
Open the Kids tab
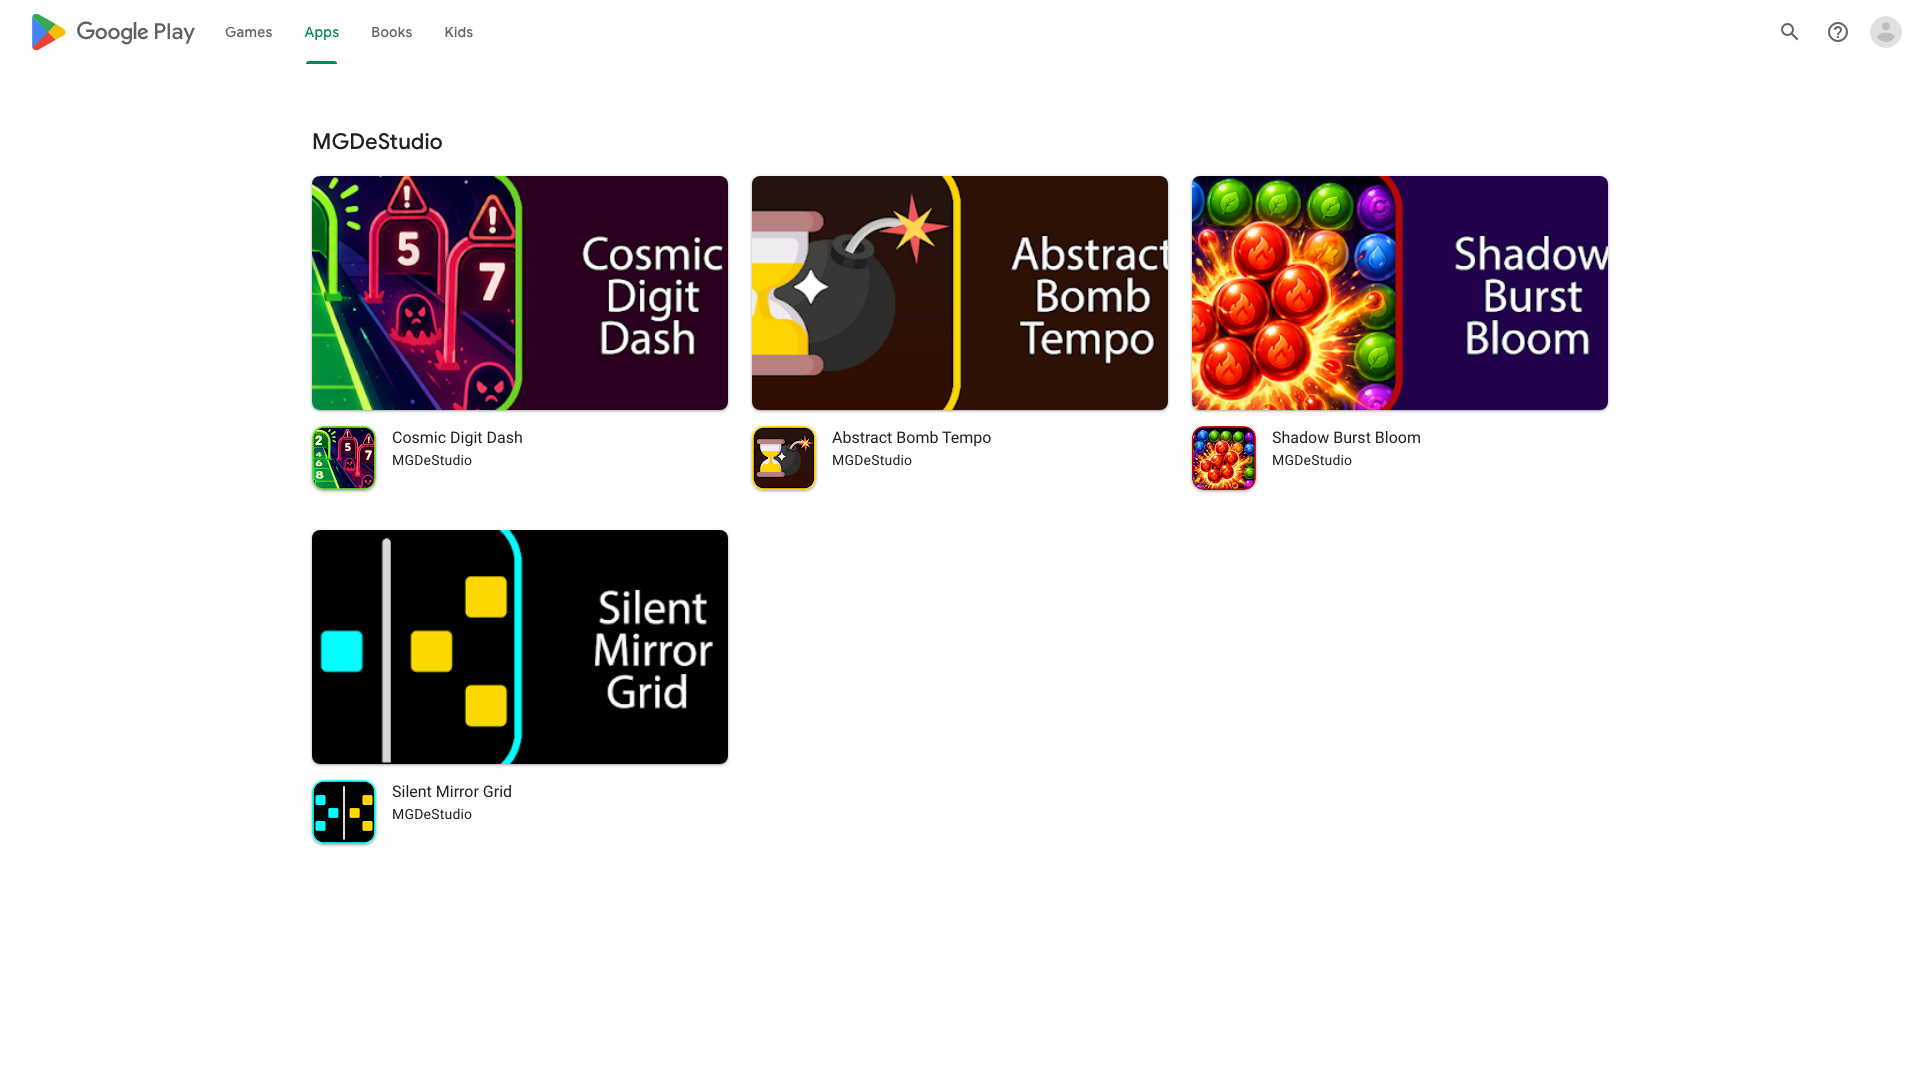pyautogui.click(x=458, y=32)
